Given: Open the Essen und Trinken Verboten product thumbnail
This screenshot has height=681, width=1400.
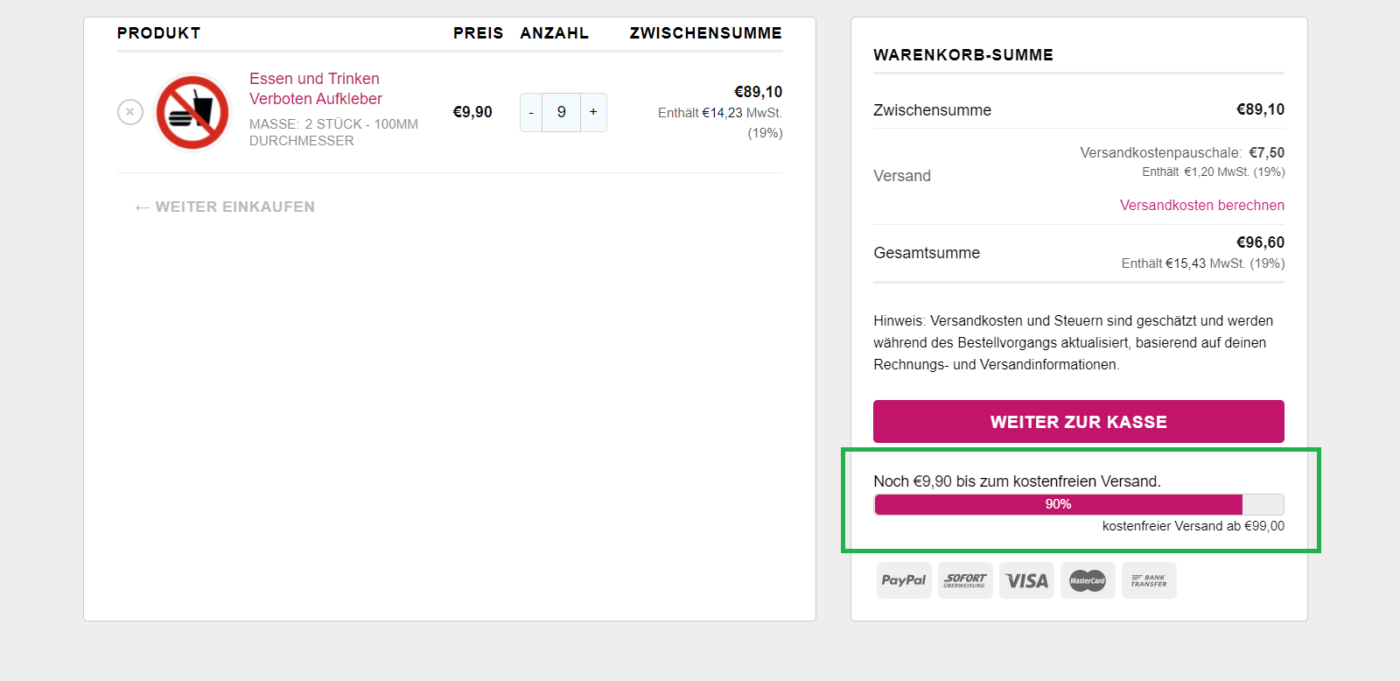Looking at the screenshot, I should click(x=193, y=112).
